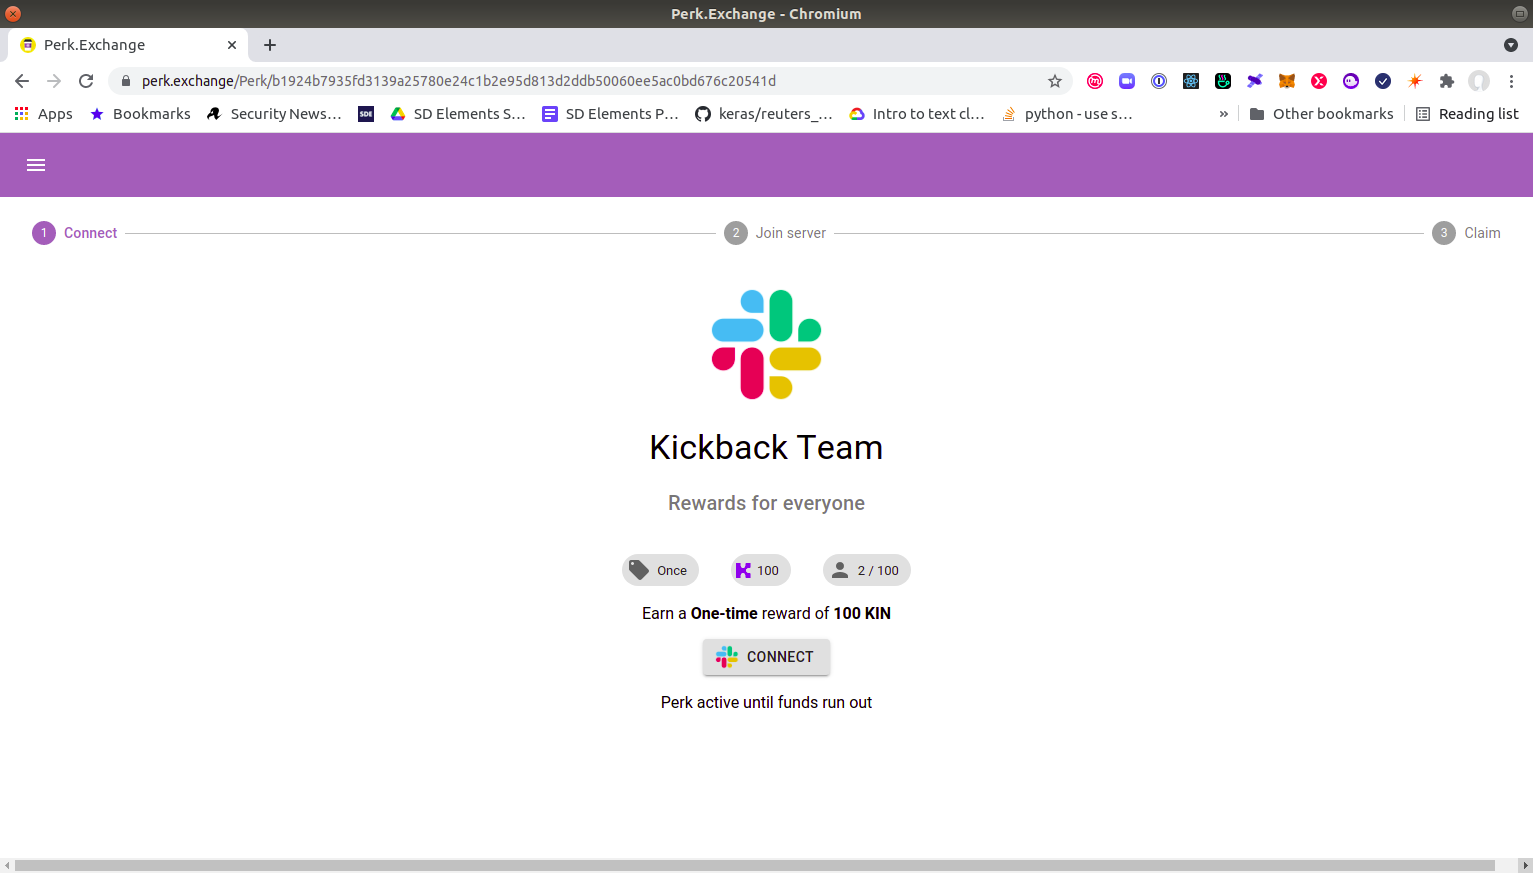The image size is (1533, 873).
Task: Open the Chromium three-dot menu
Action: point(1511,81)
